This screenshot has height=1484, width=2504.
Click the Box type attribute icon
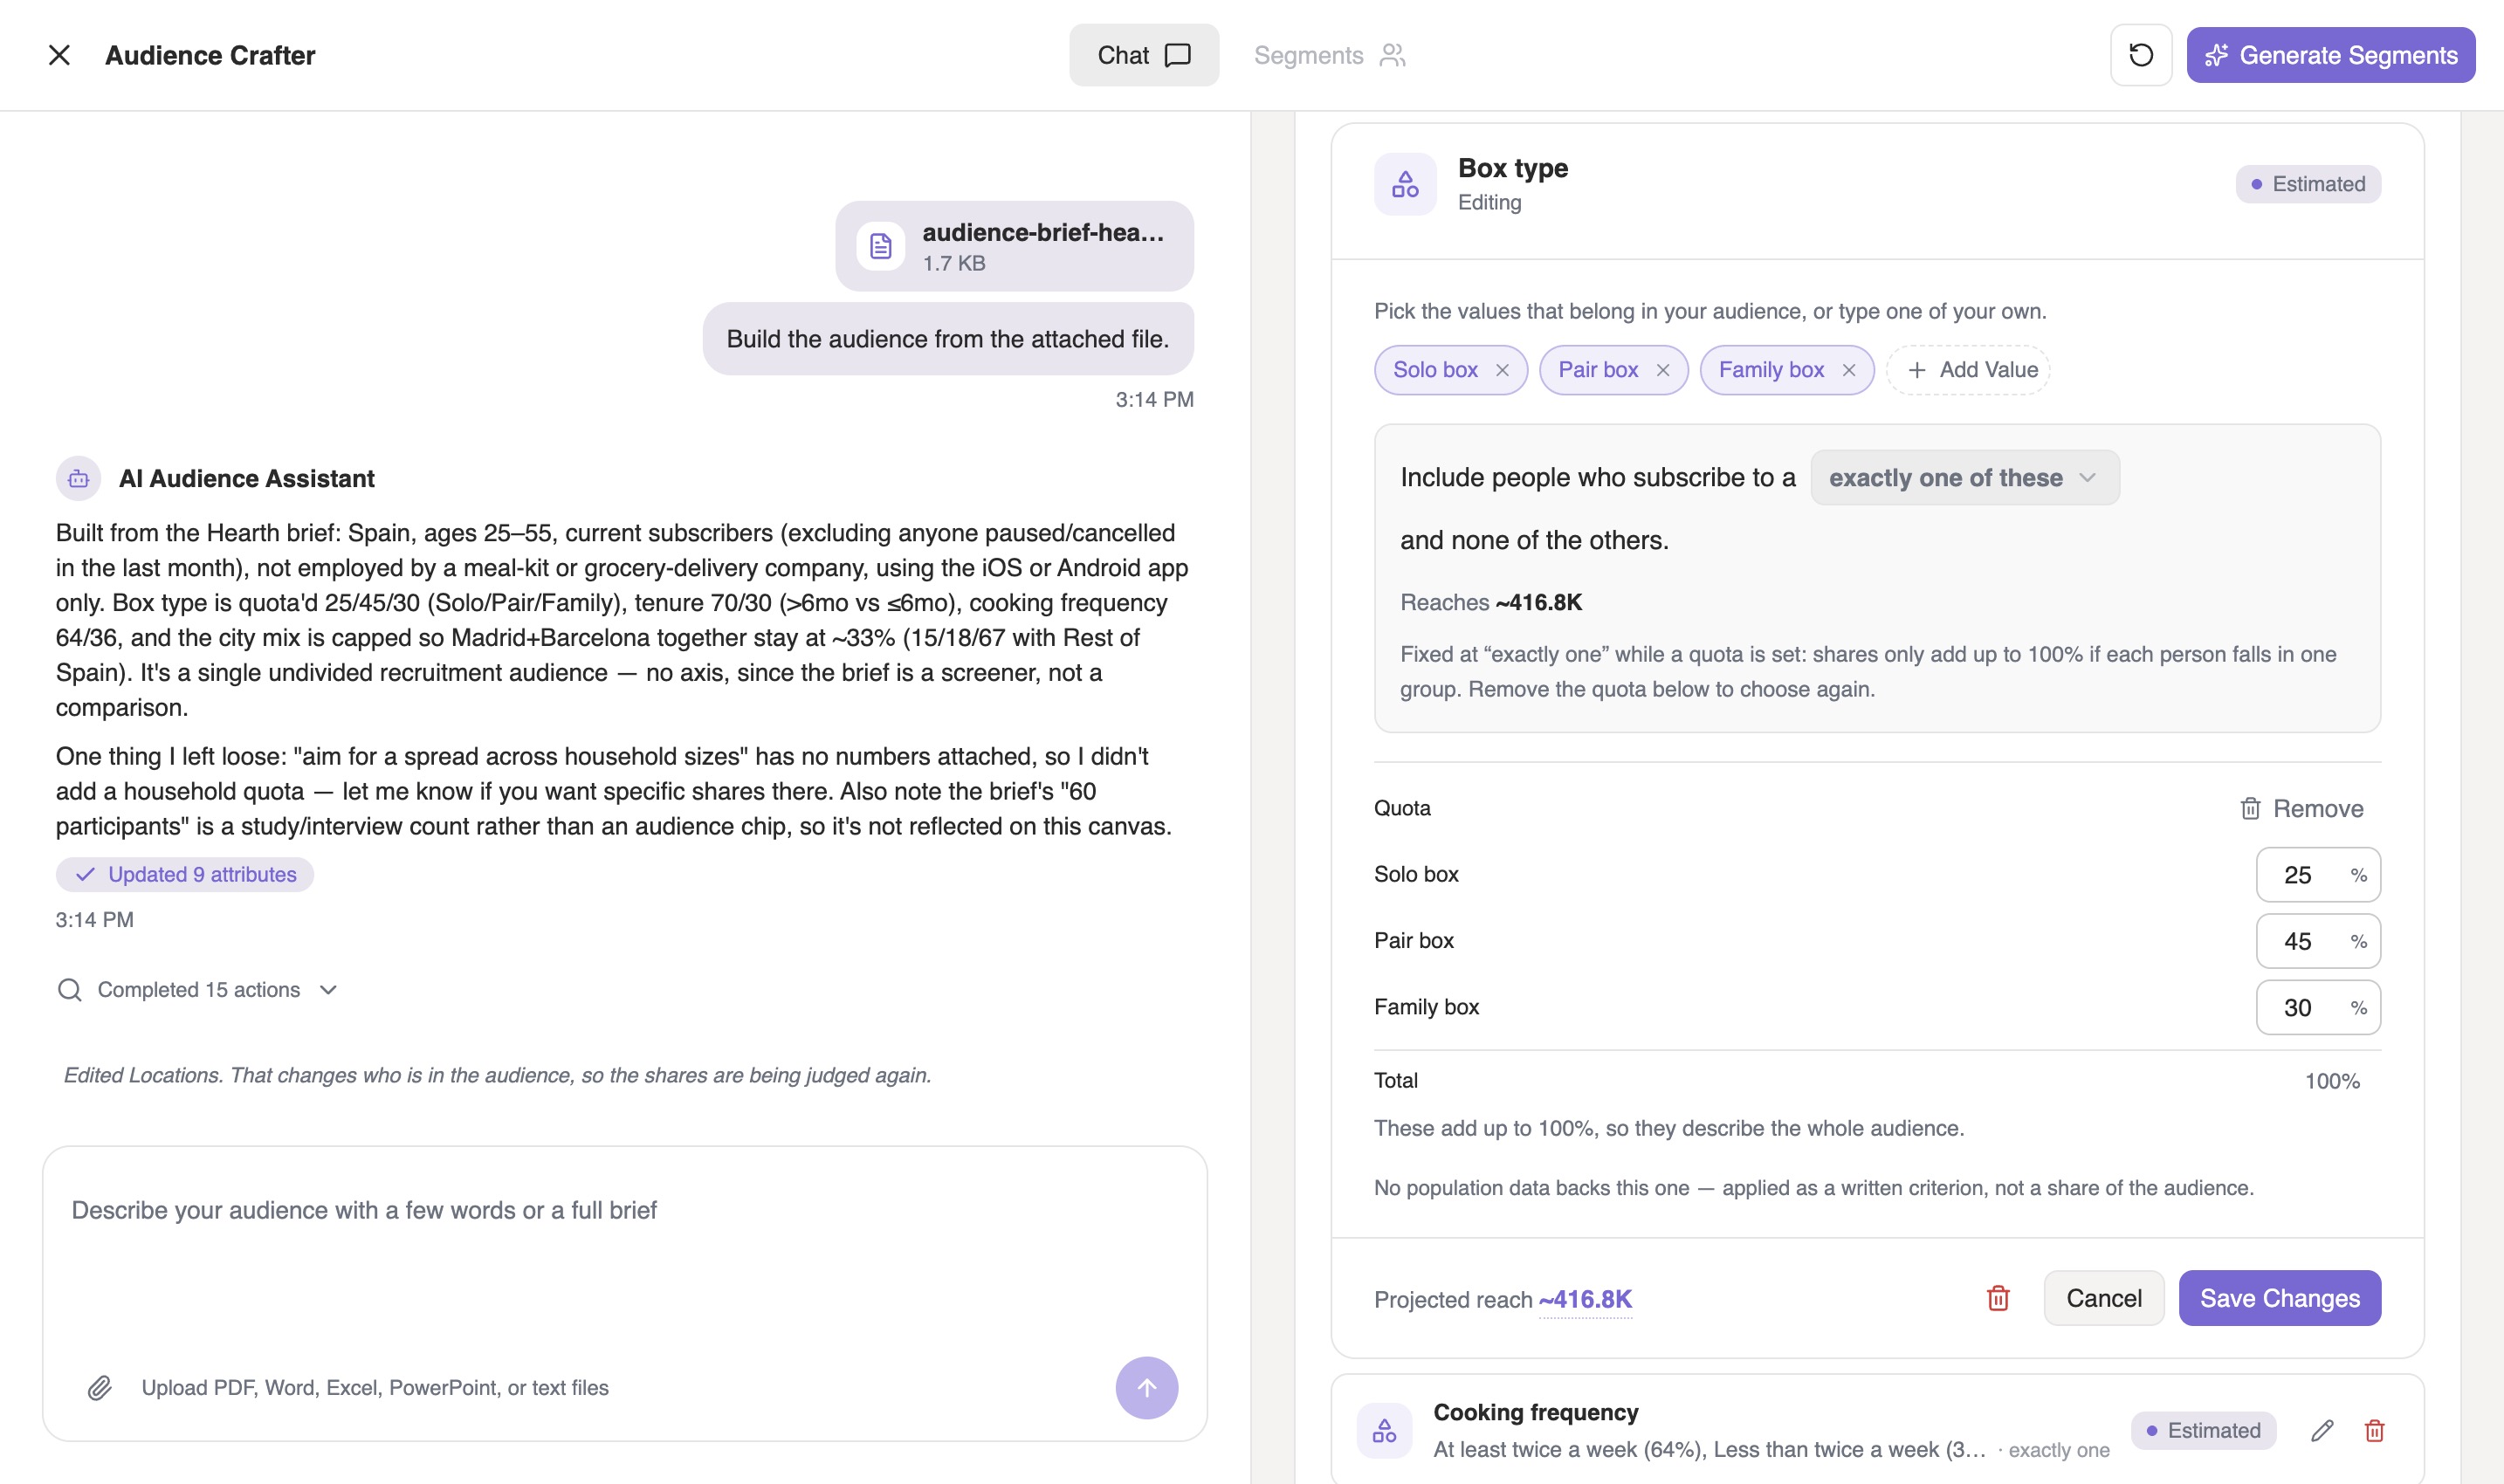click(1405, 185)
